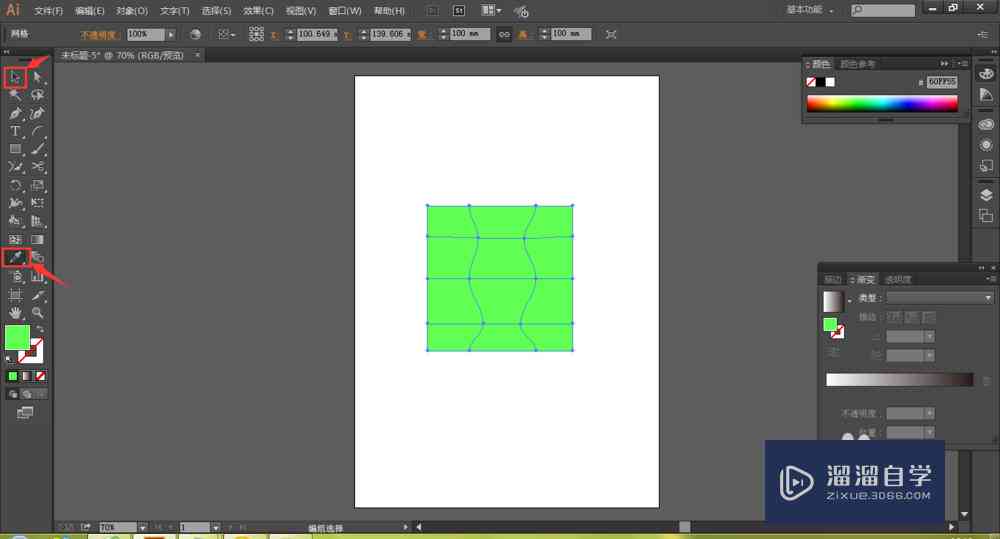Collapse the Color panel double arrow
Image resolution: width=1000 pixels, height=539 pixels.
944,64
